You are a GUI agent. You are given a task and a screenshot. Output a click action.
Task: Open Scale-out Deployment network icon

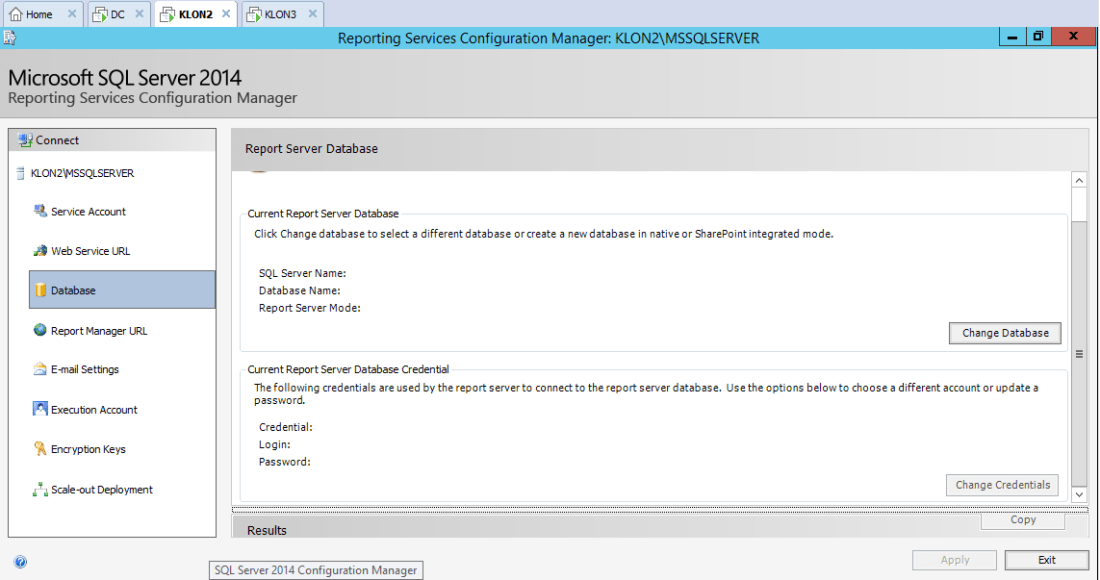point(40,489)
